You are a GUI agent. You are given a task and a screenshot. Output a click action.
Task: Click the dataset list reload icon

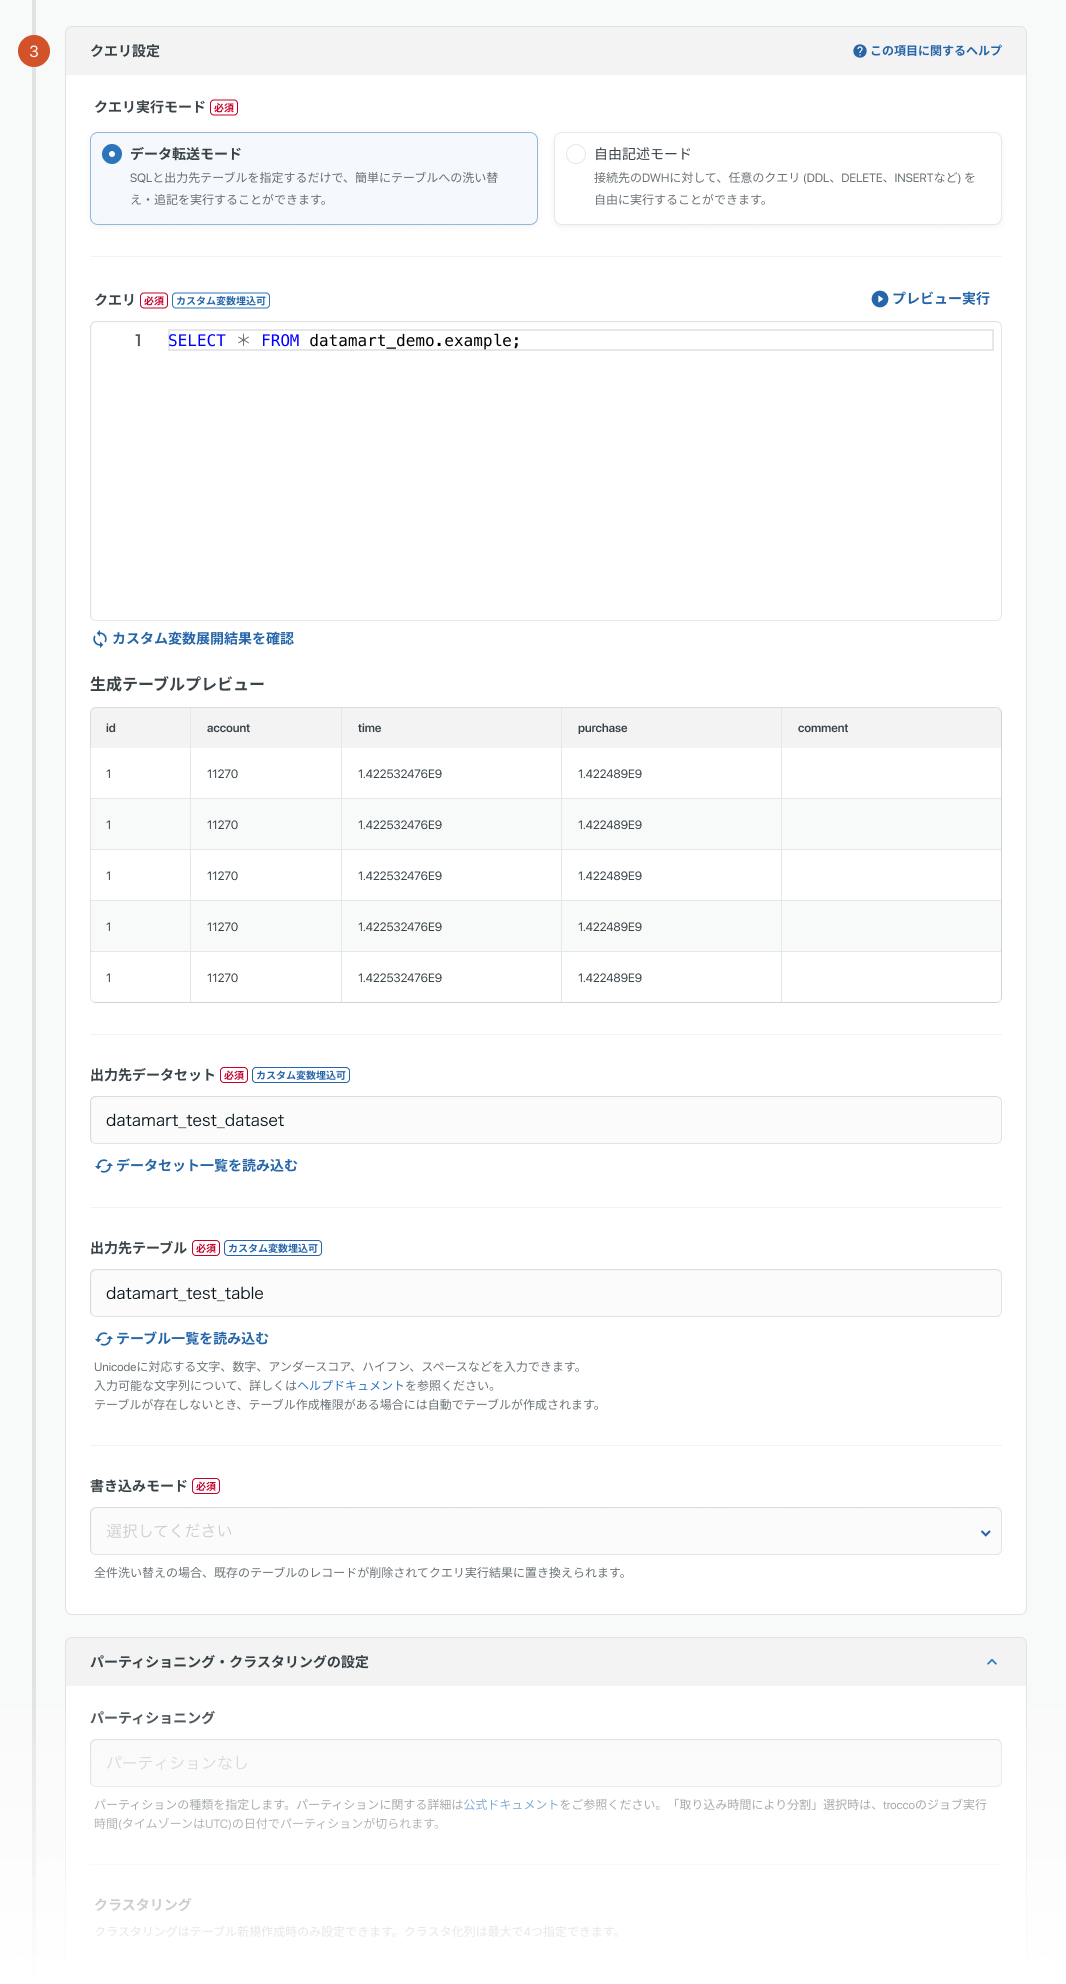pyautogui.click(x=103, y=1166)
